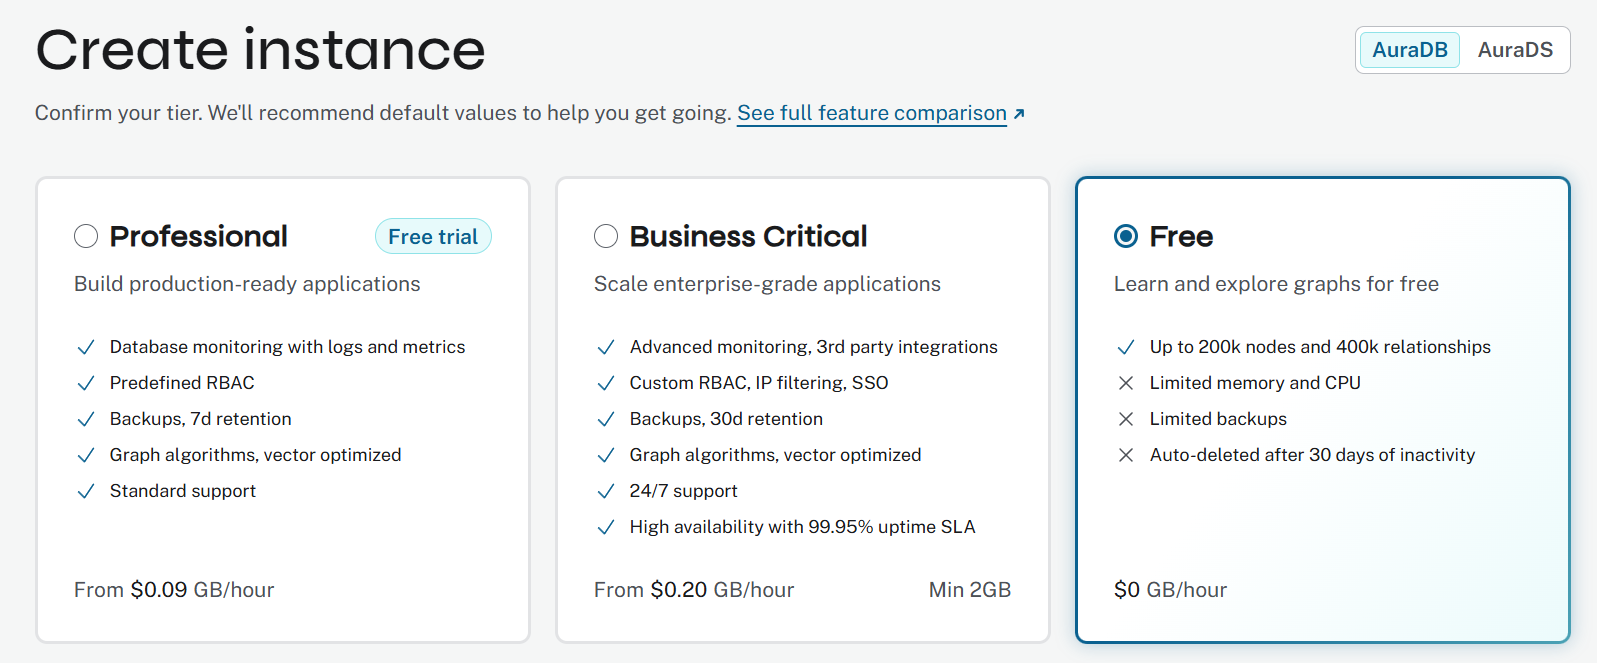Click the price From $0.20 GB/hour
The image size is (1597, 663).
pos(694,590)
